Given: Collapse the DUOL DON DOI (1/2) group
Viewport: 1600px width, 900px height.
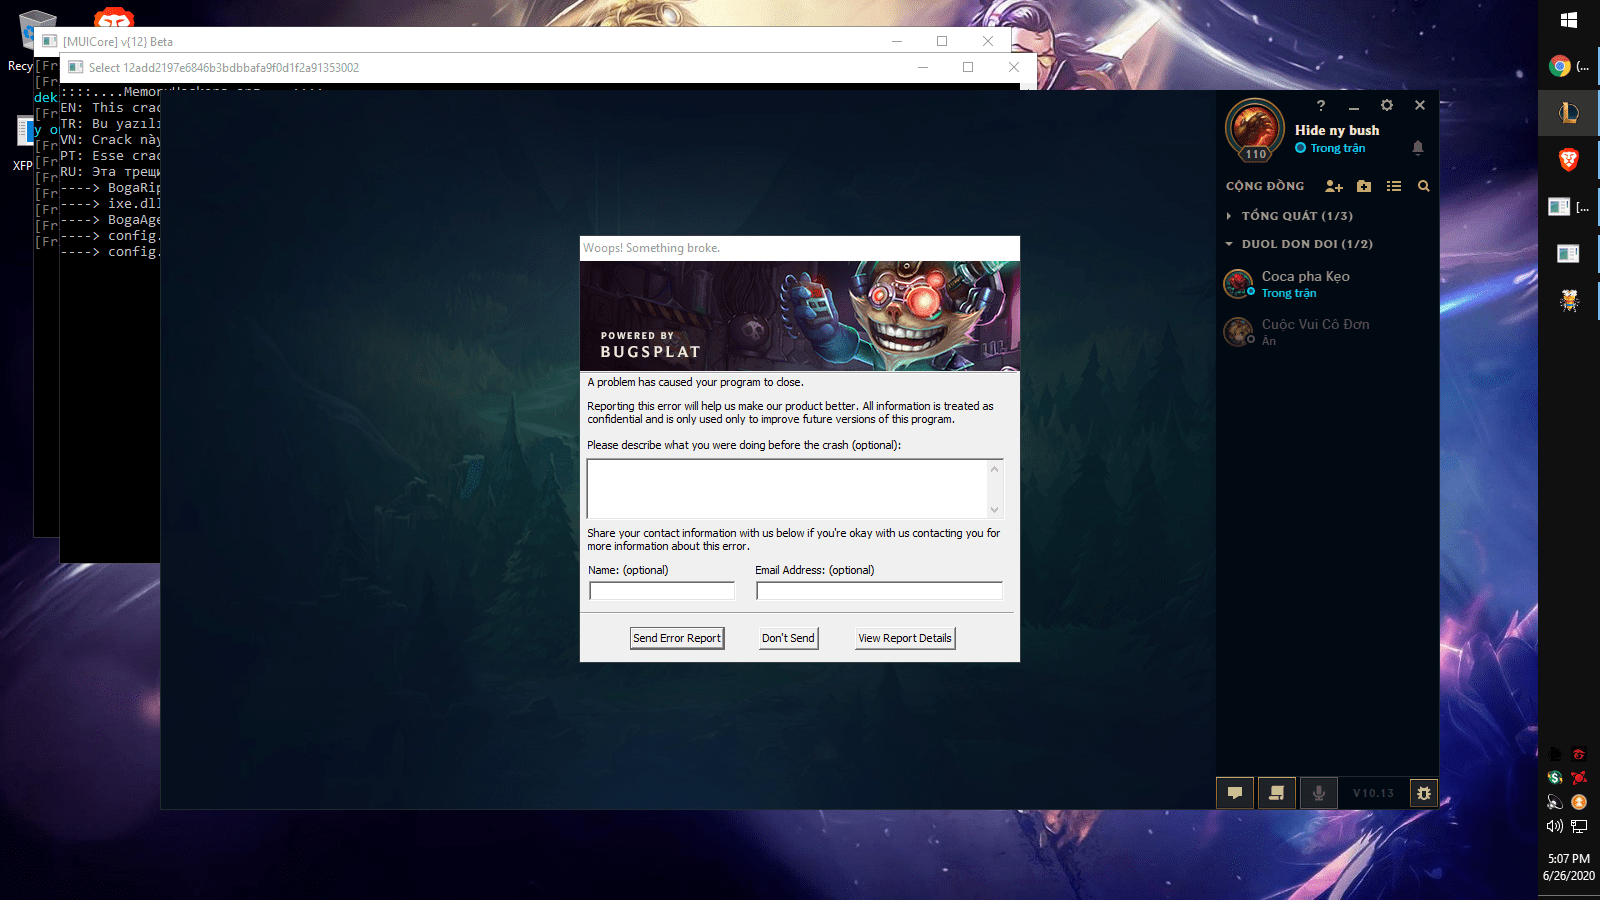Looking at the screenshot, I should pos(1300,244).
